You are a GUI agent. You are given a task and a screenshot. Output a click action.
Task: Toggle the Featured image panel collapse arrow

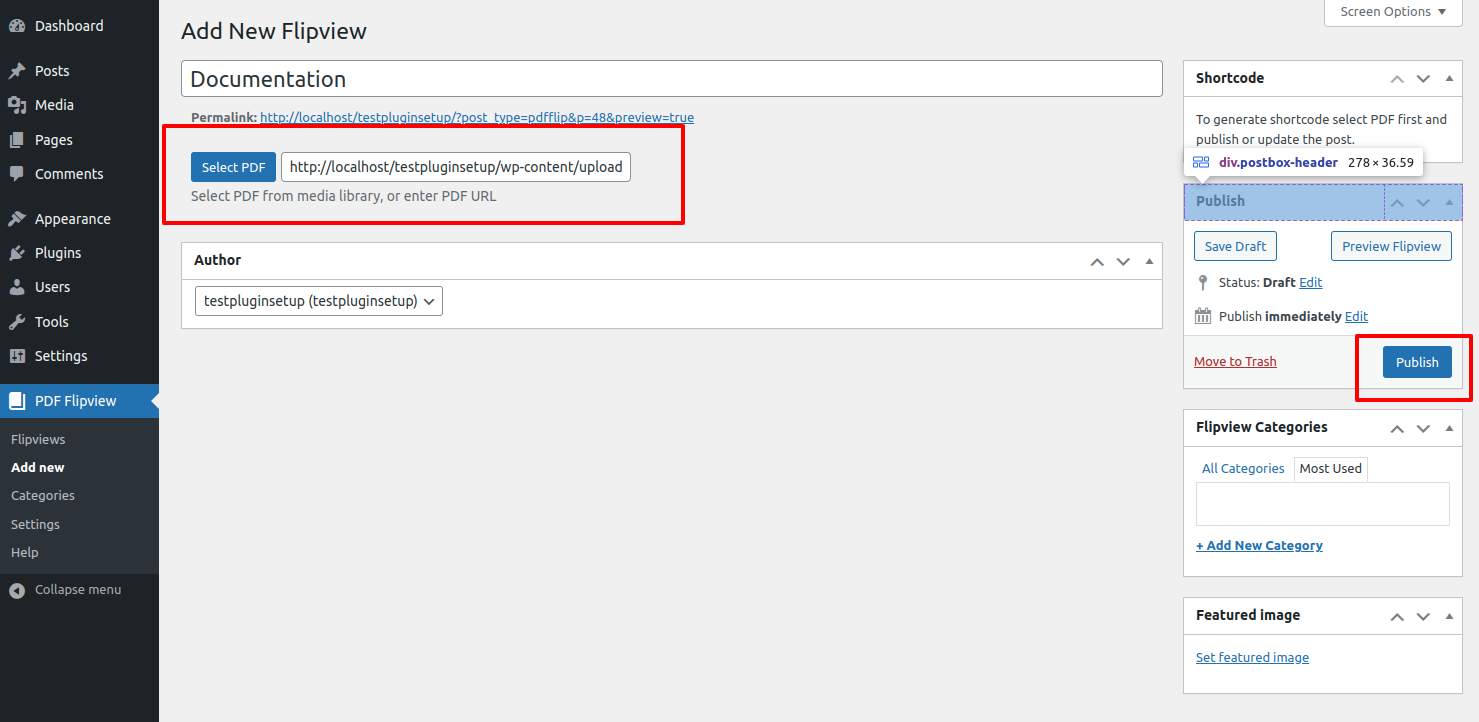pyautogui.click(x=1449, y=616)
